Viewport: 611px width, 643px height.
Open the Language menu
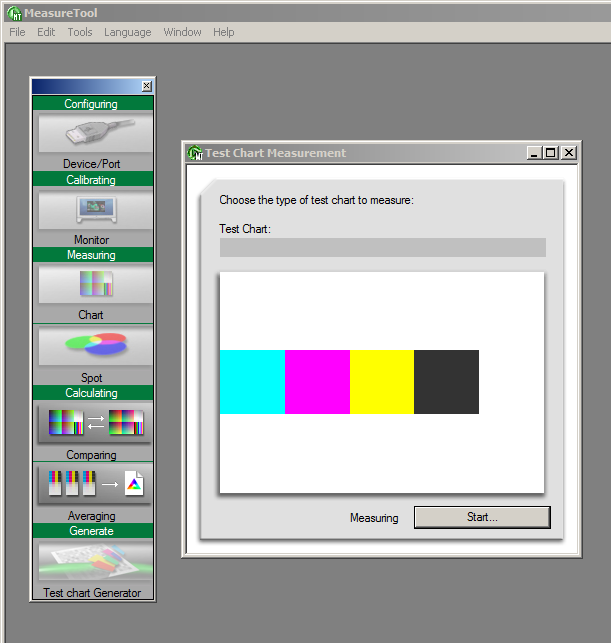pyautogui.click(x=128, y=32)
